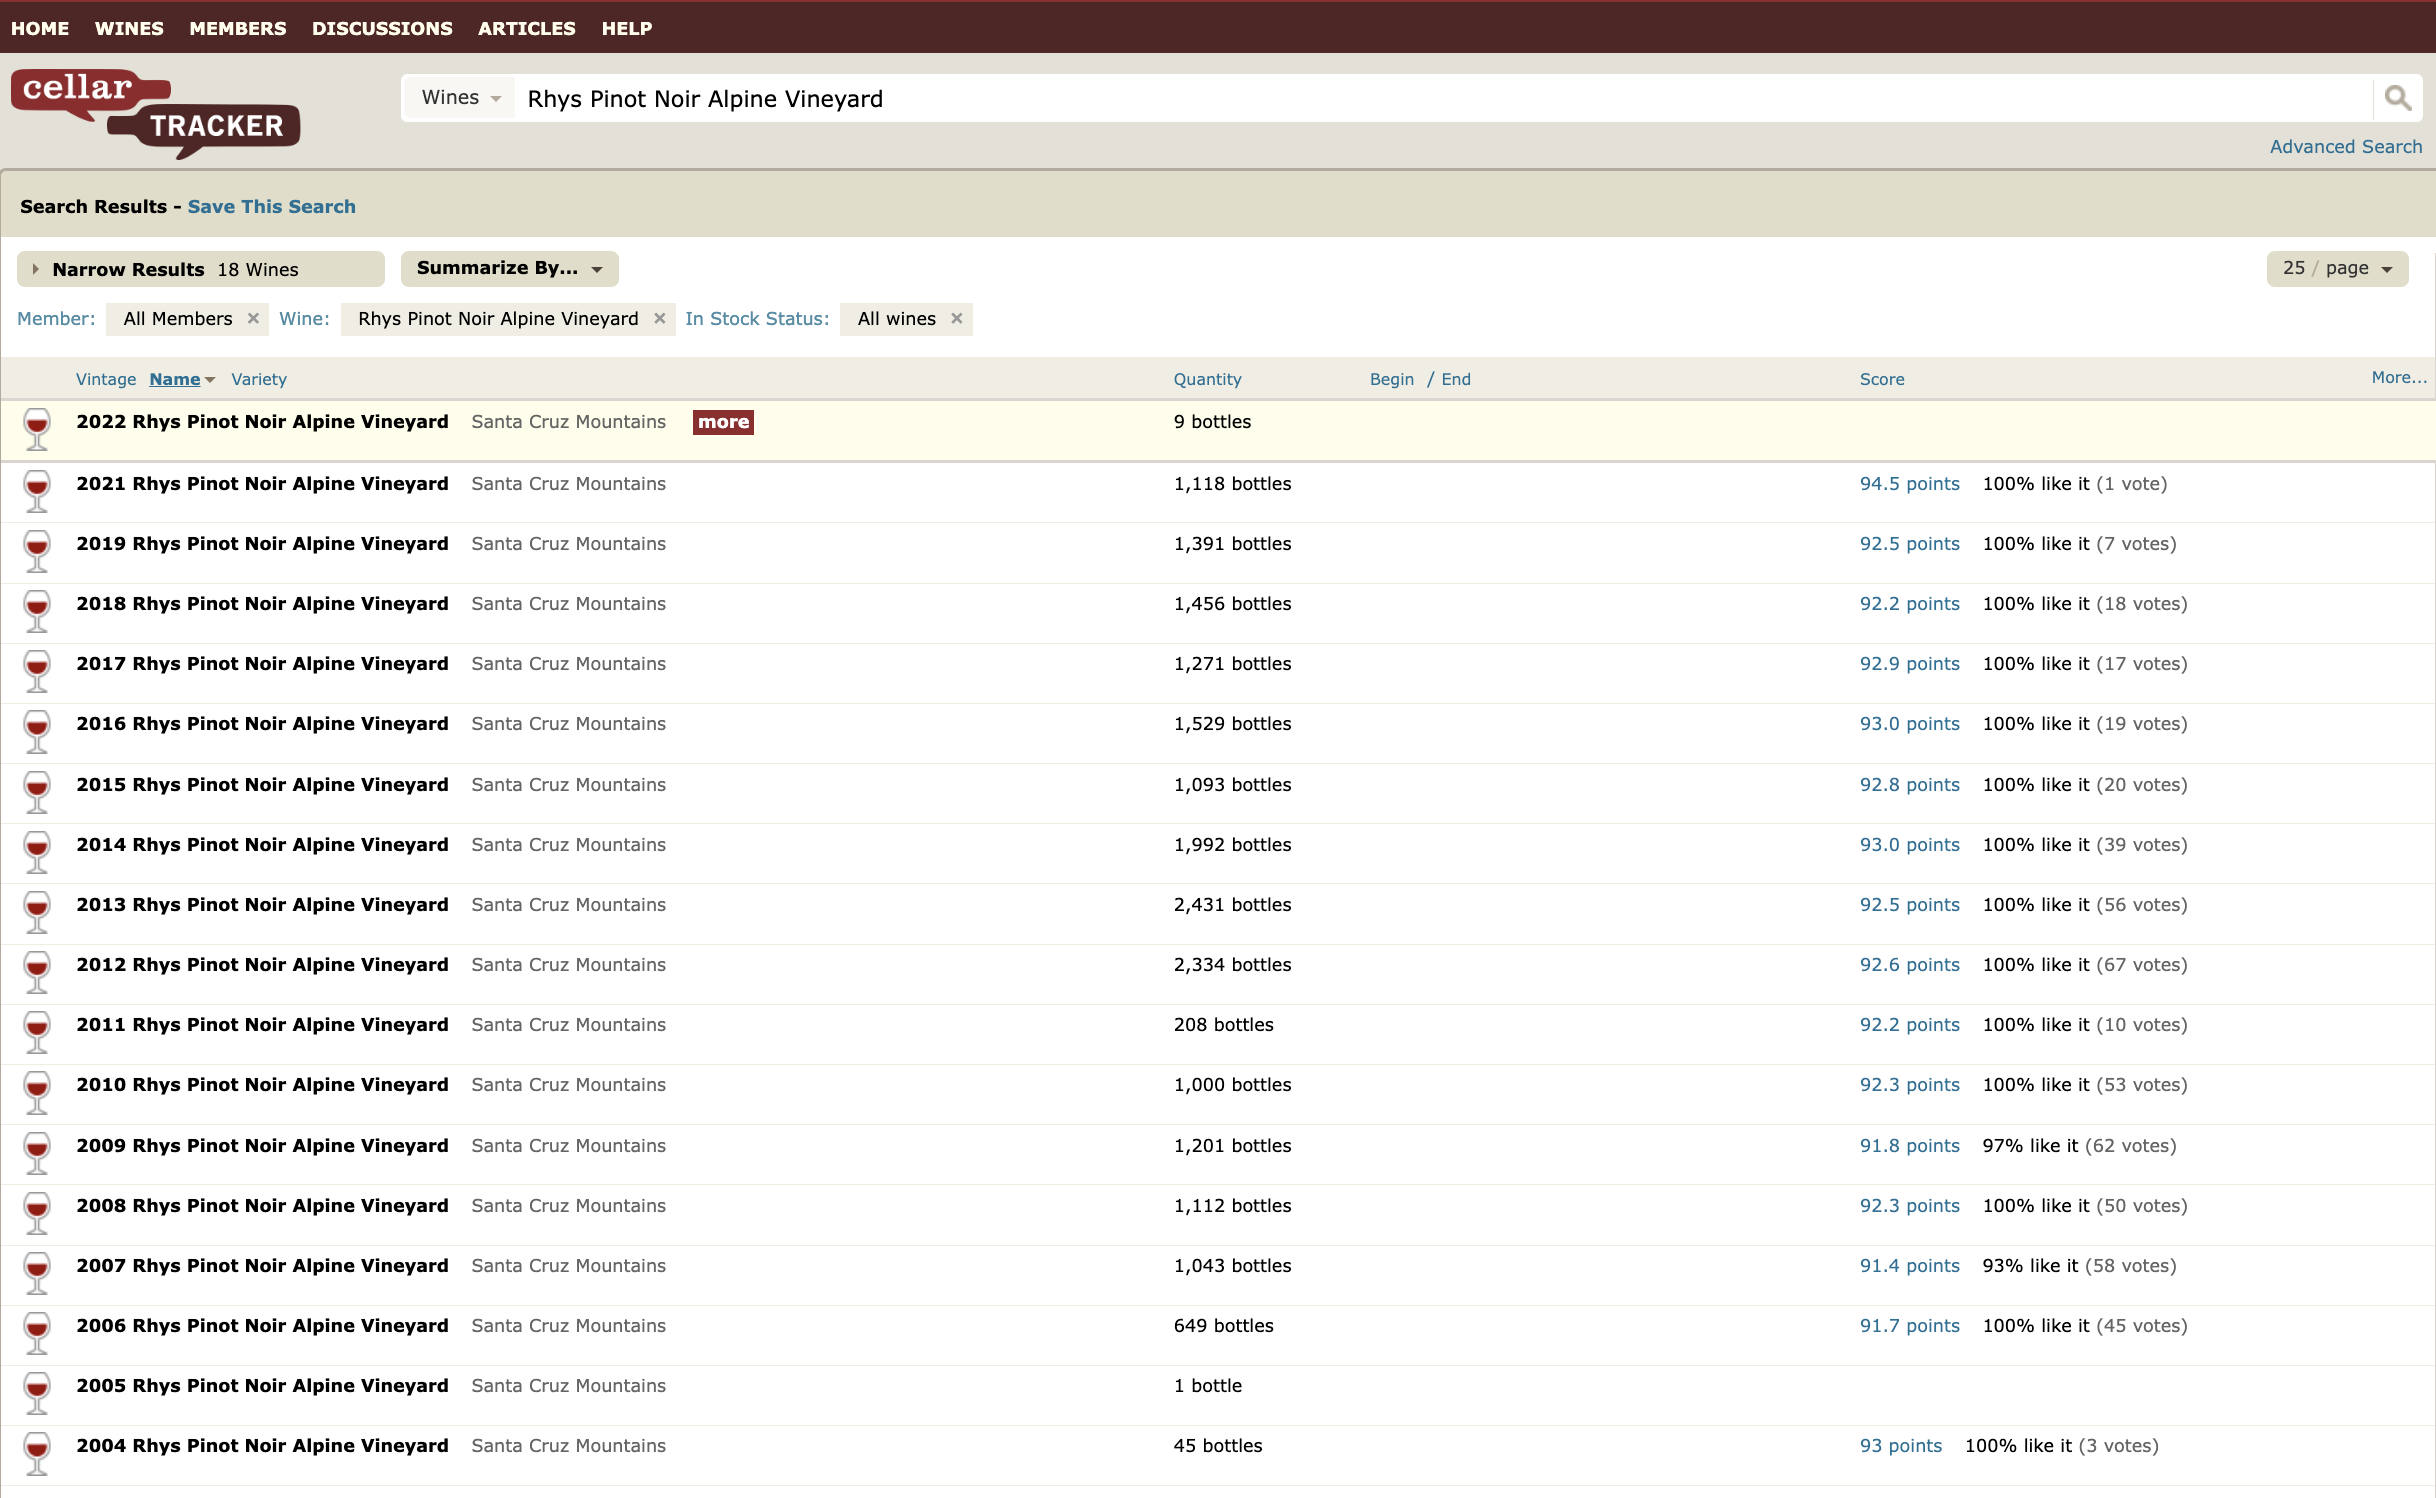Screen dimensions: 2436x1498
Task: Click wine glass icon for 2010 vintage
Action: pos(37,1092)
